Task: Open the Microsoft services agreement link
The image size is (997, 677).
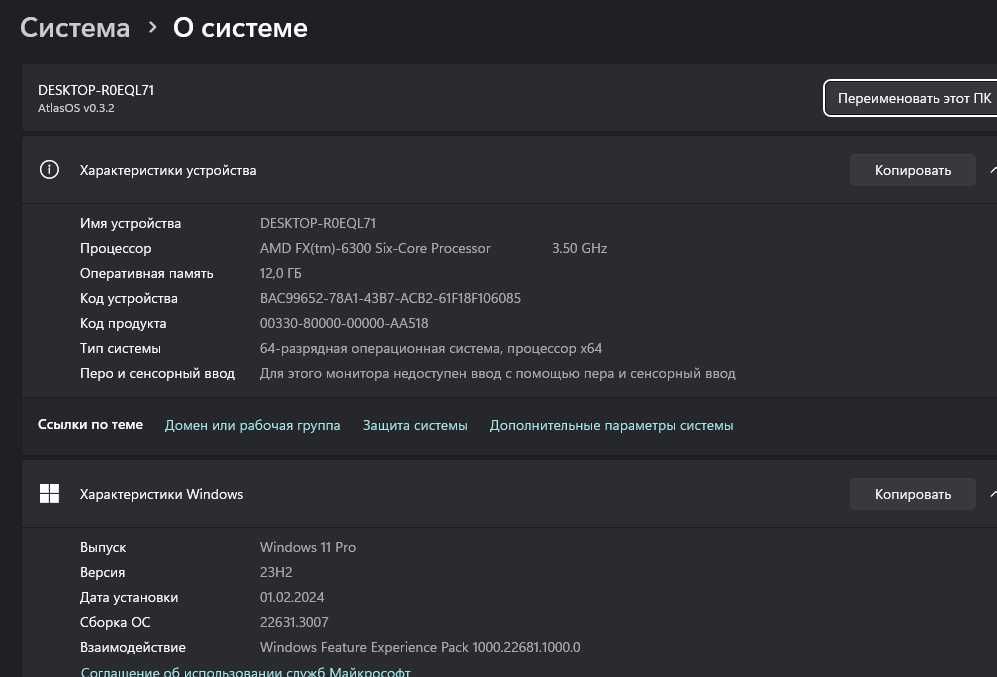Action: (245, 672)
